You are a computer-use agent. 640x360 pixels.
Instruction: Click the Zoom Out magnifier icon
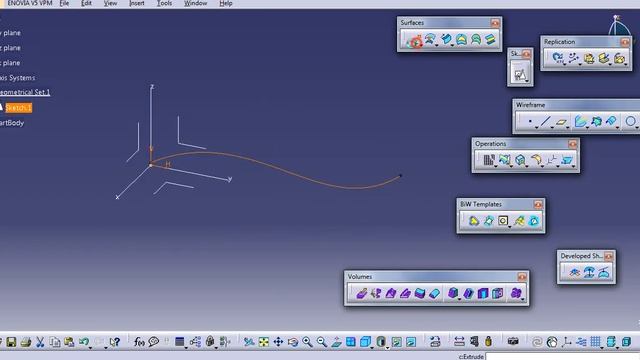pos(322,342)
